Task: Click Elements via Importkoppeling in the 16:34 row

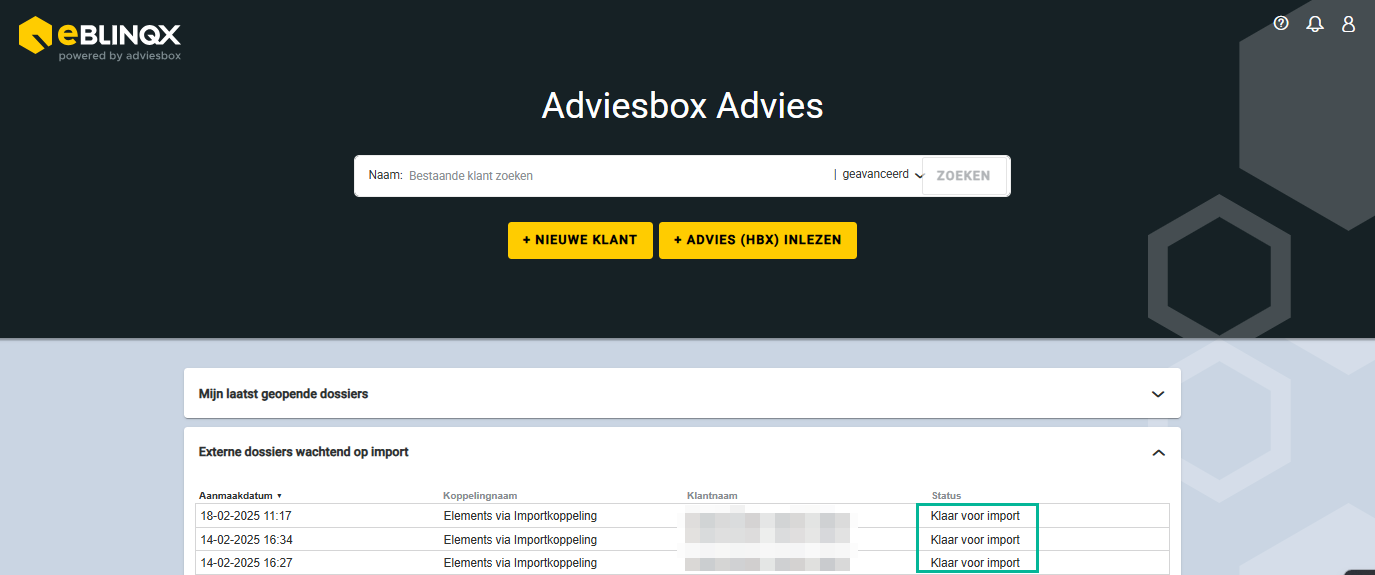Action: click(x=520, y=540)
